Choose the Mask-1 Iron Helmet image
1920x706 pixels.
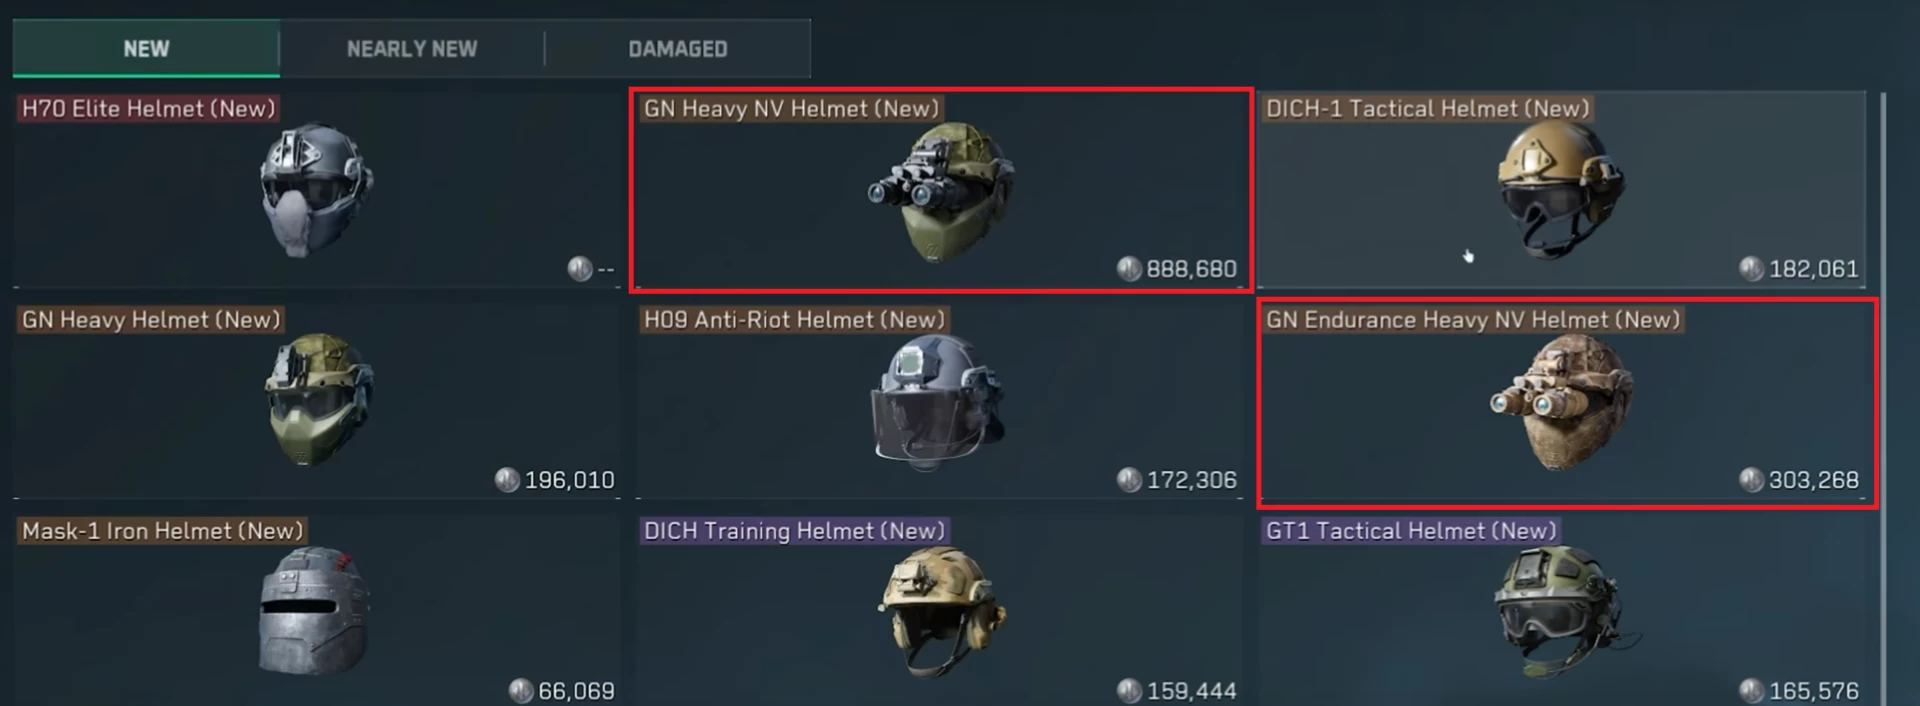coord(314,611)
